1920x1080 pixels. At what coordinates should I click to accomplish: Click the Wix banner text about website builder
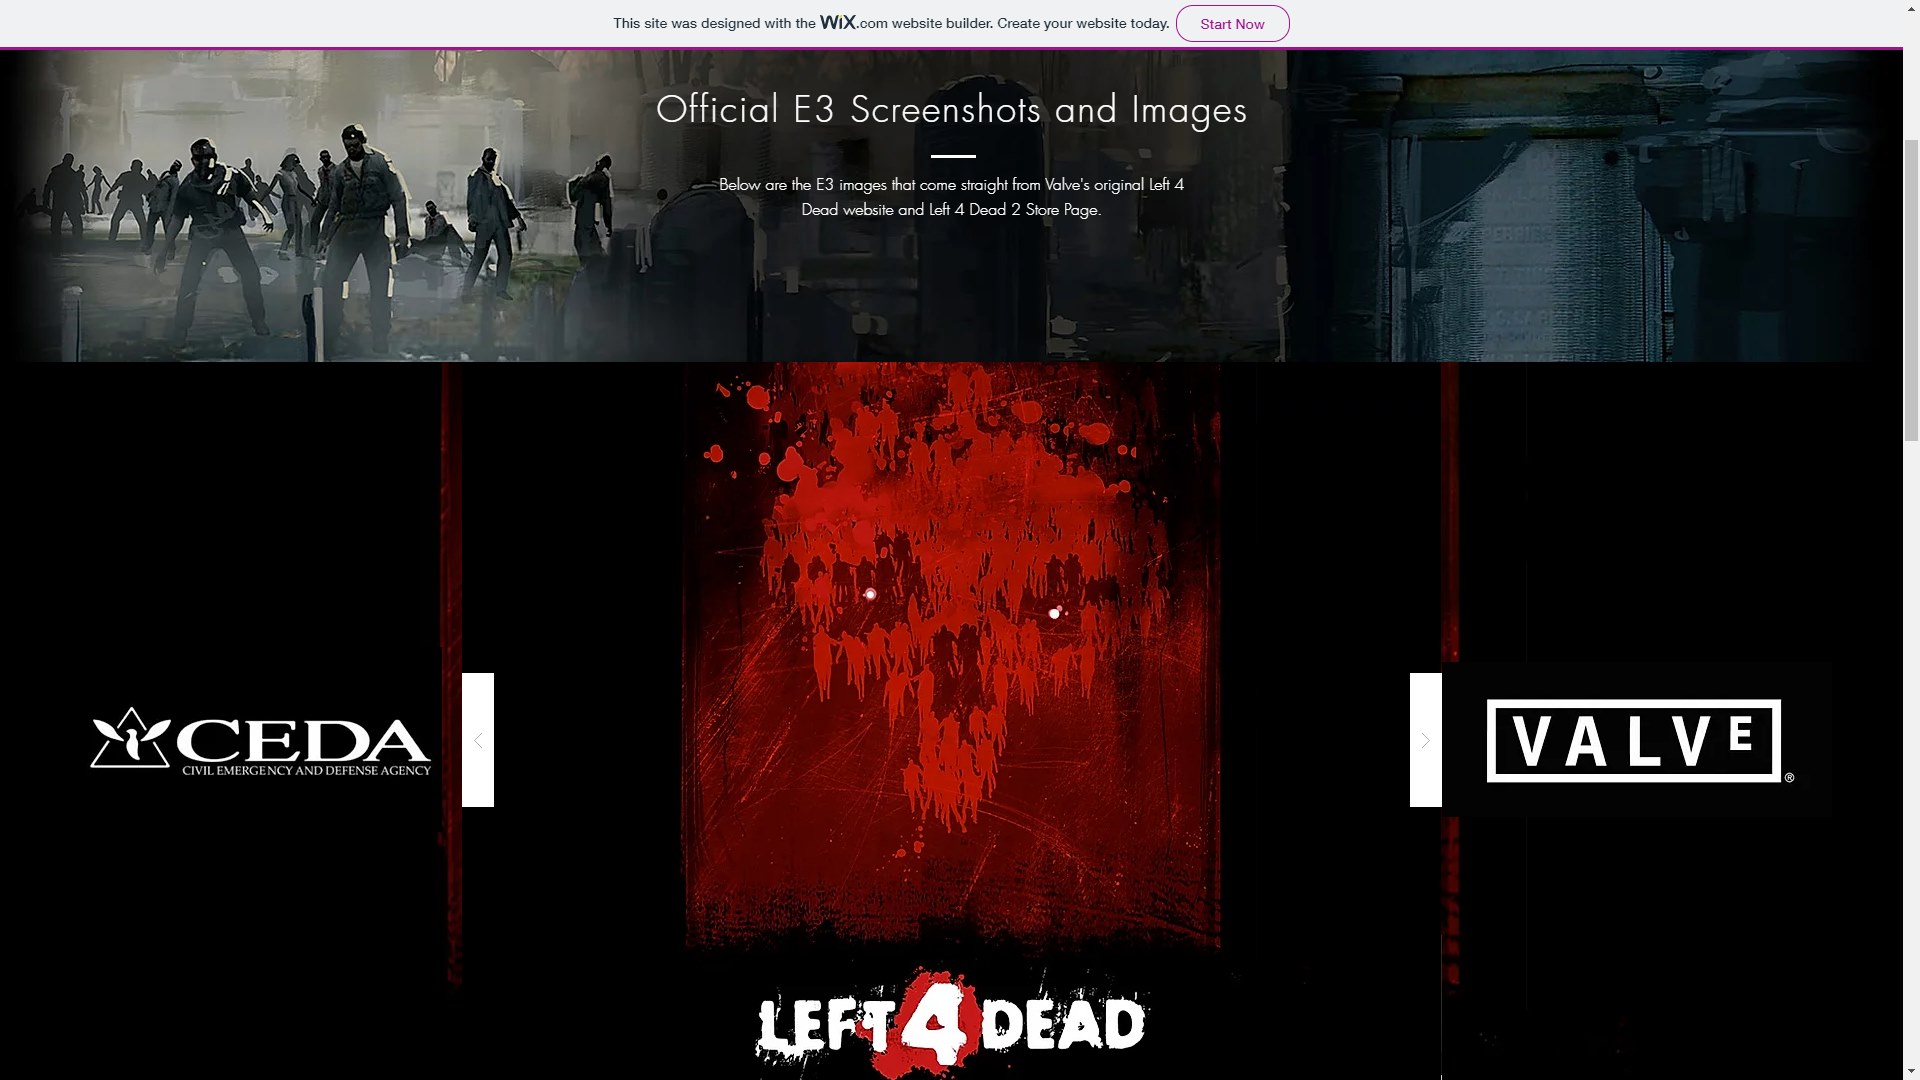coord(891,23)
